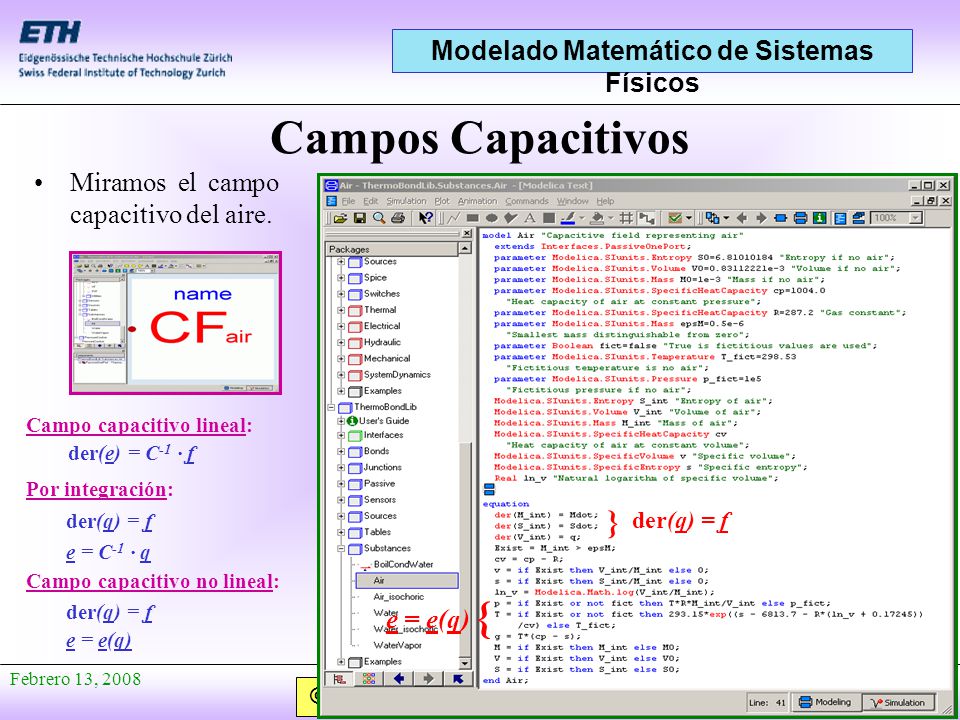Image resolution: width=960 pixels, height=720 pixels.
Task: Open the Commands menu
Action: (x=527, y=201)
